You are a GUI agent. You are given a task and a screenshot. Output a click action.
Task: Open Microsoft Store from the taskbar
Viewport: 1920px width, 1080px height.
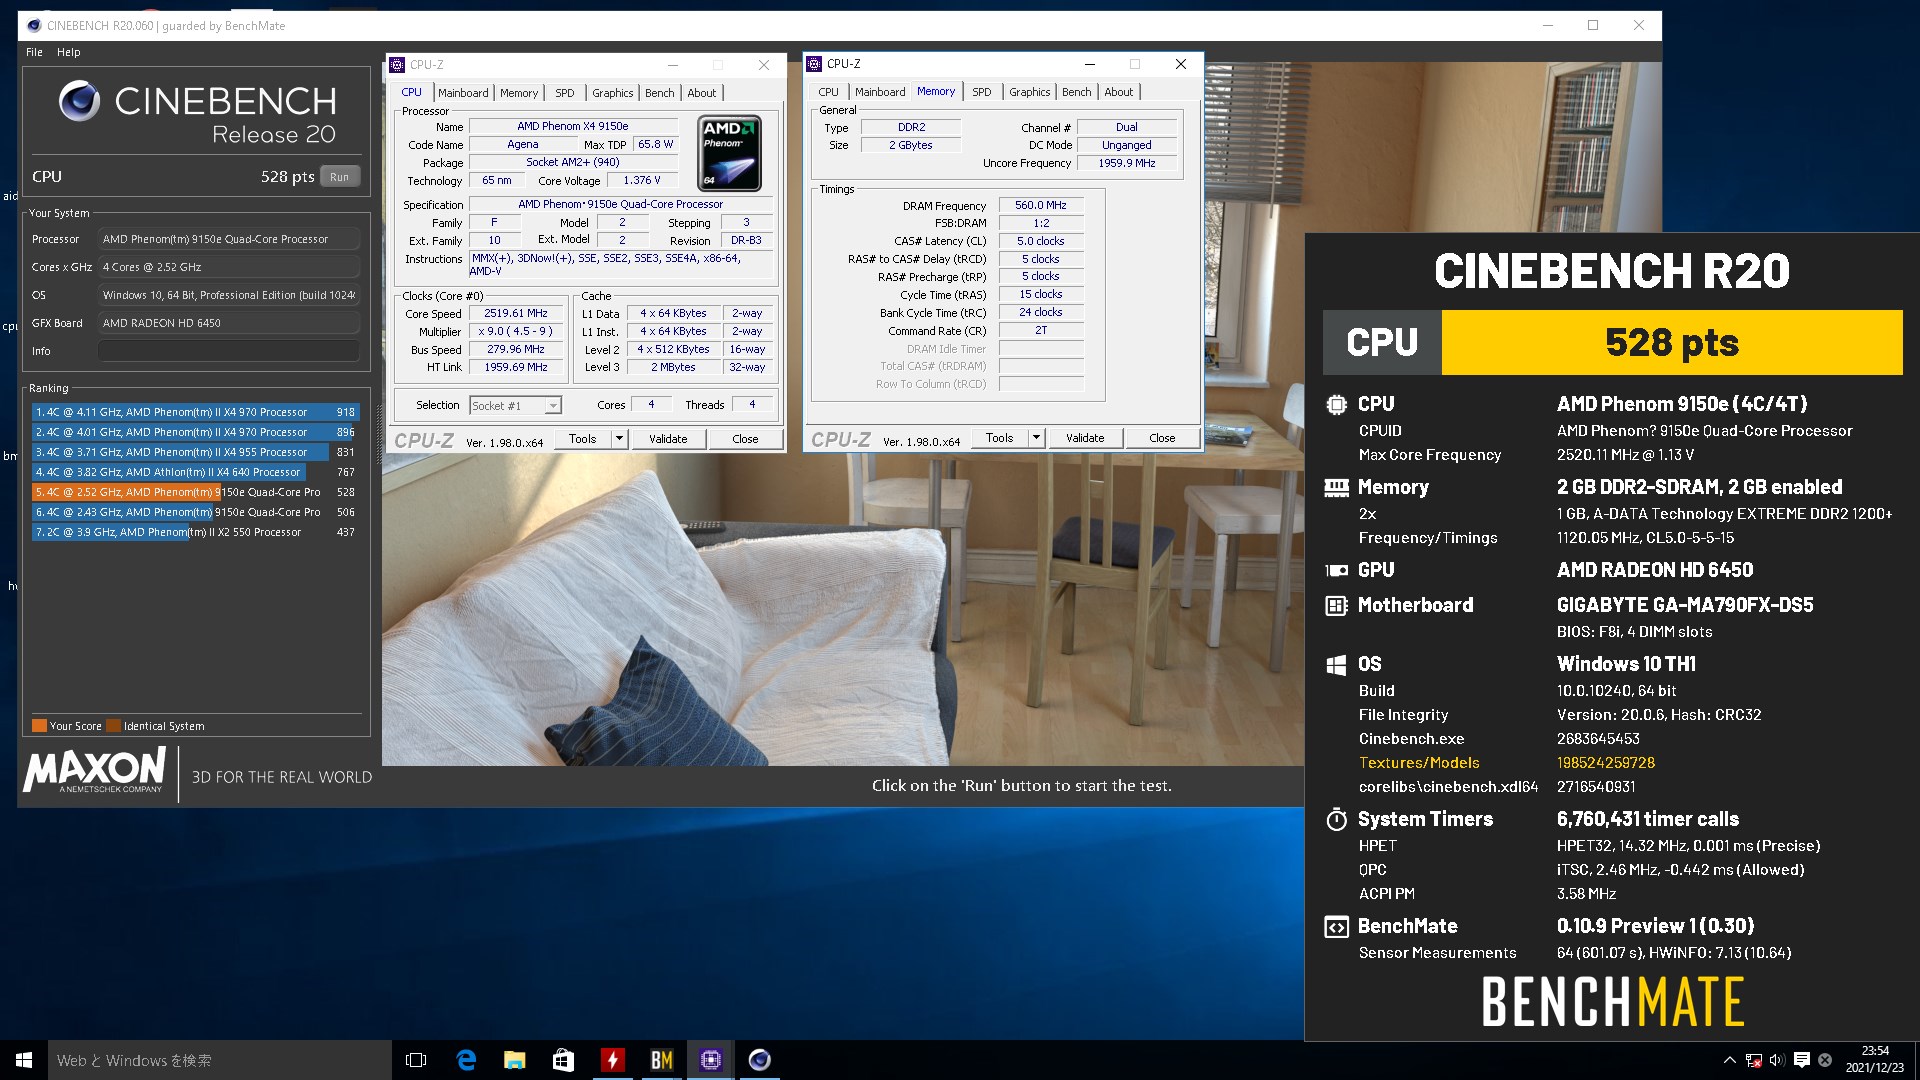click(x=563, y=1060)
